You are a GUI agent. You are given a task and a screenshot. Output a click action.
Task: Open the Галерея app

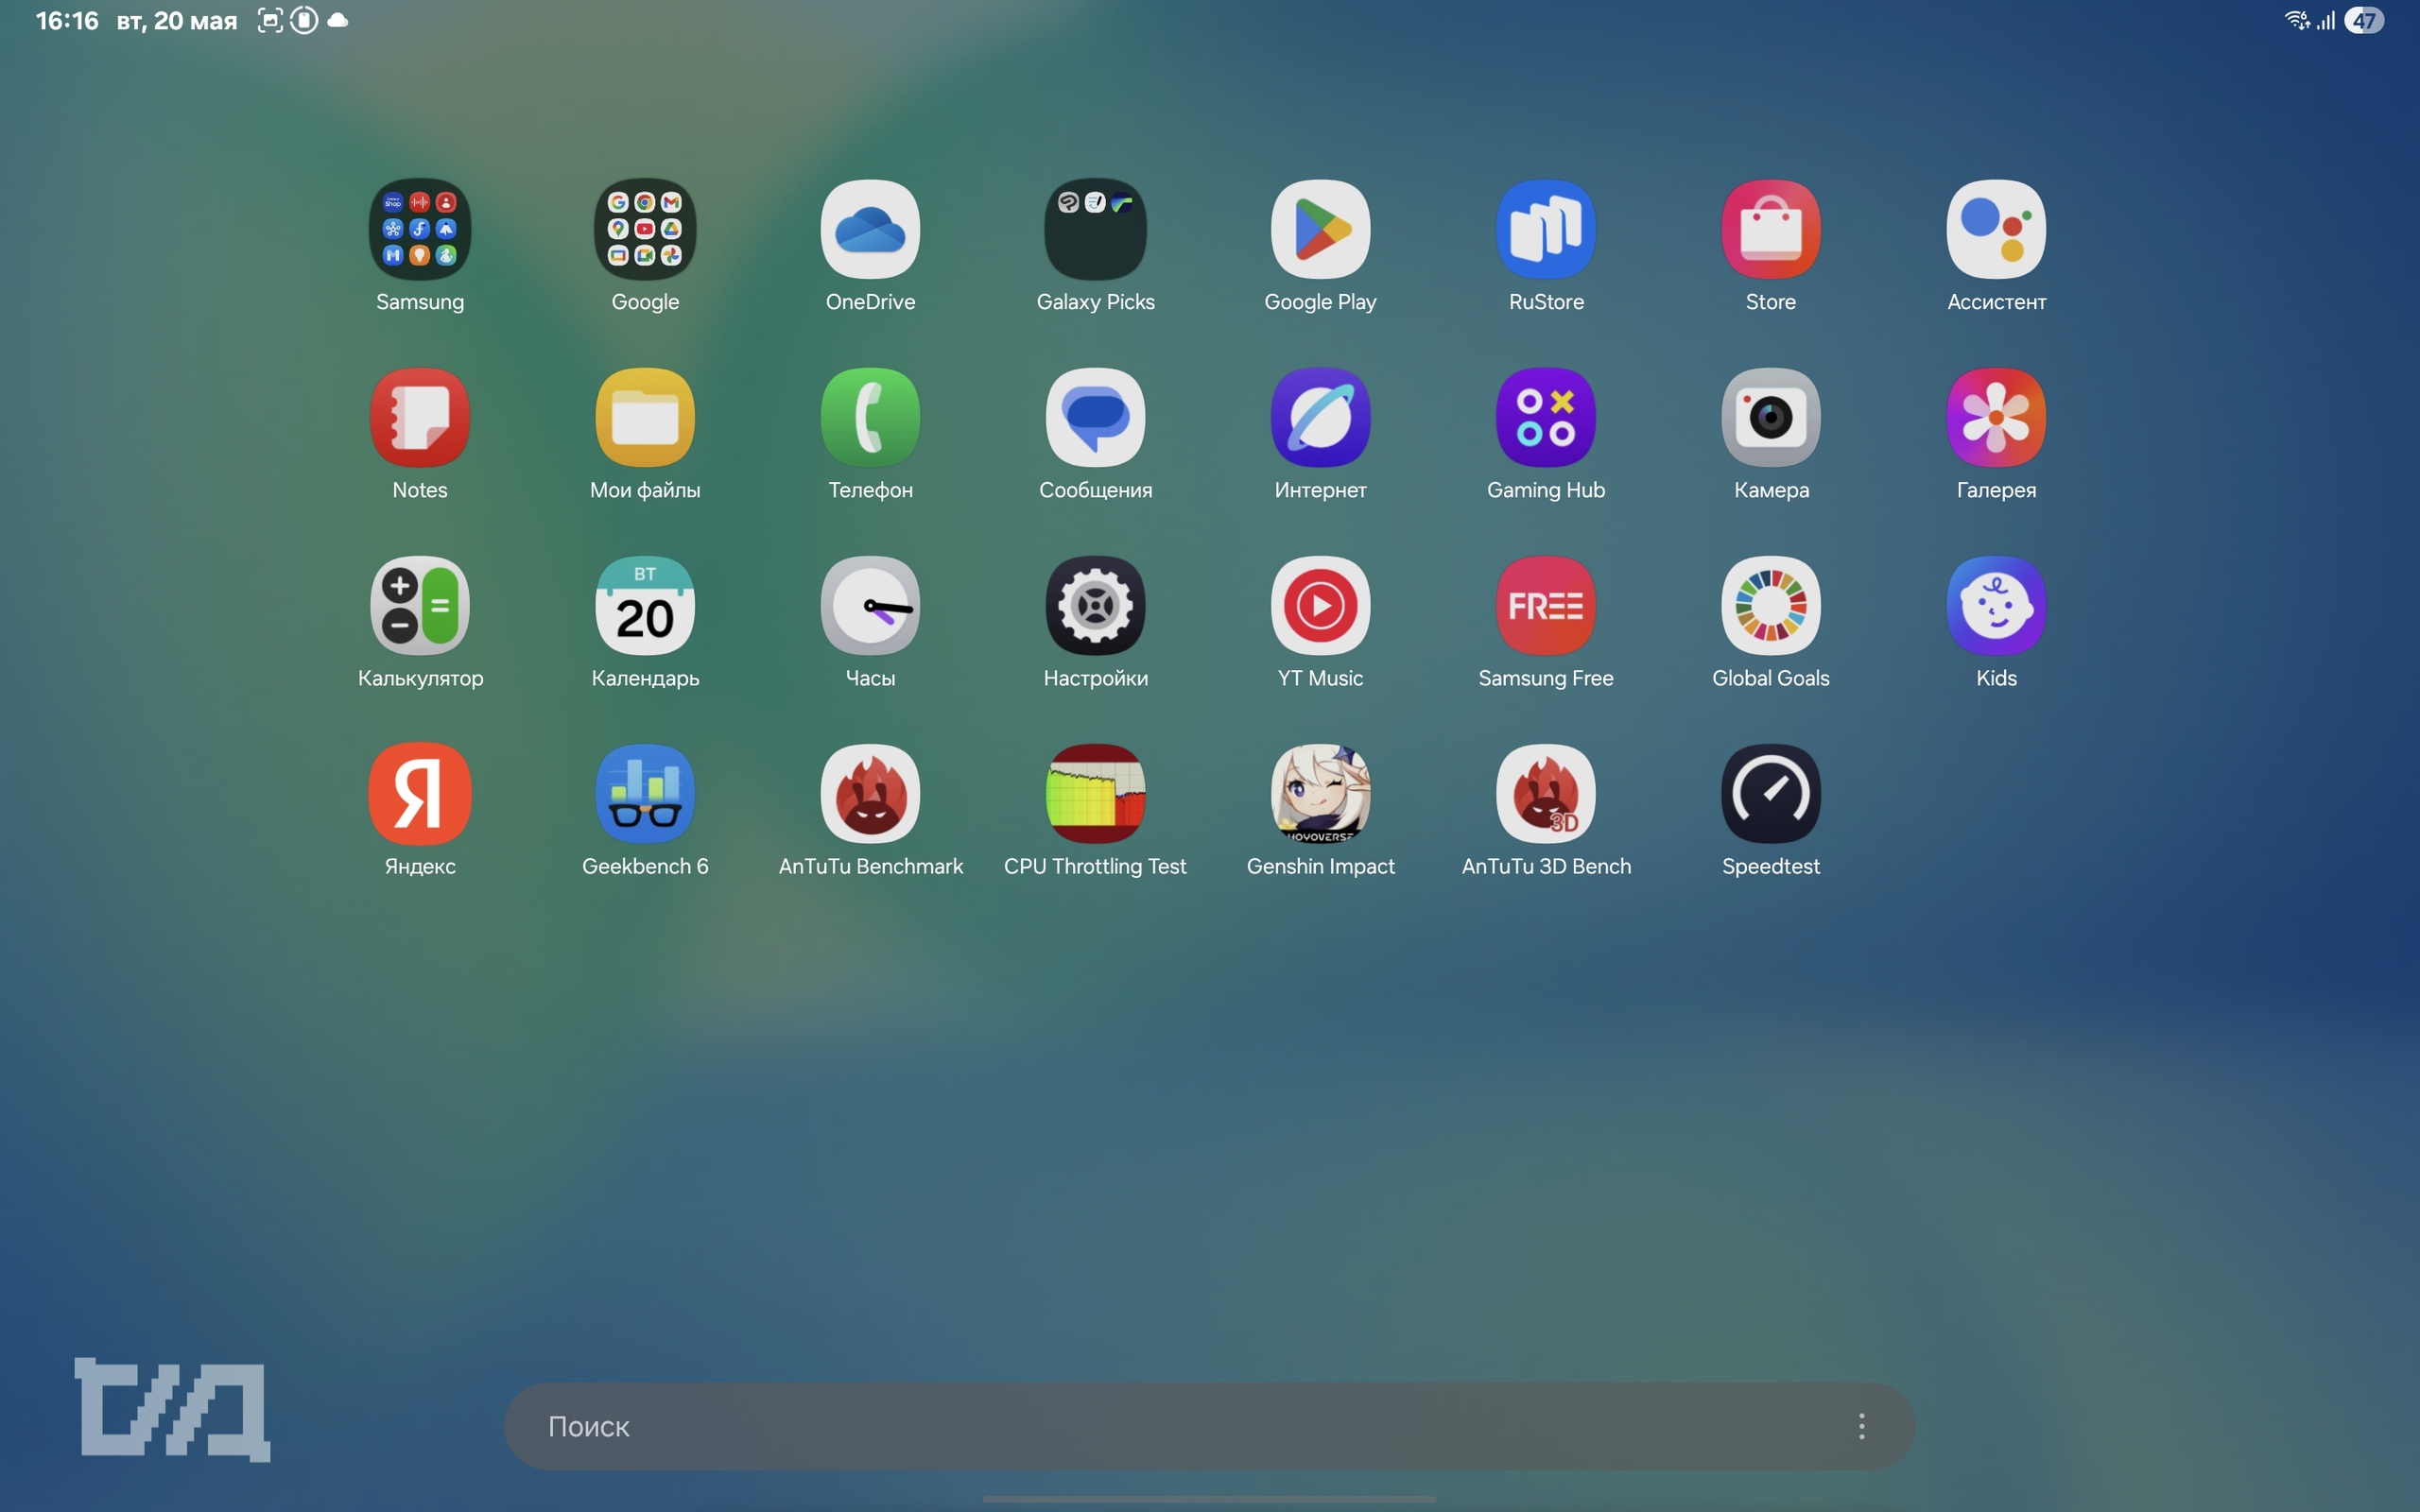[1996, 418]
